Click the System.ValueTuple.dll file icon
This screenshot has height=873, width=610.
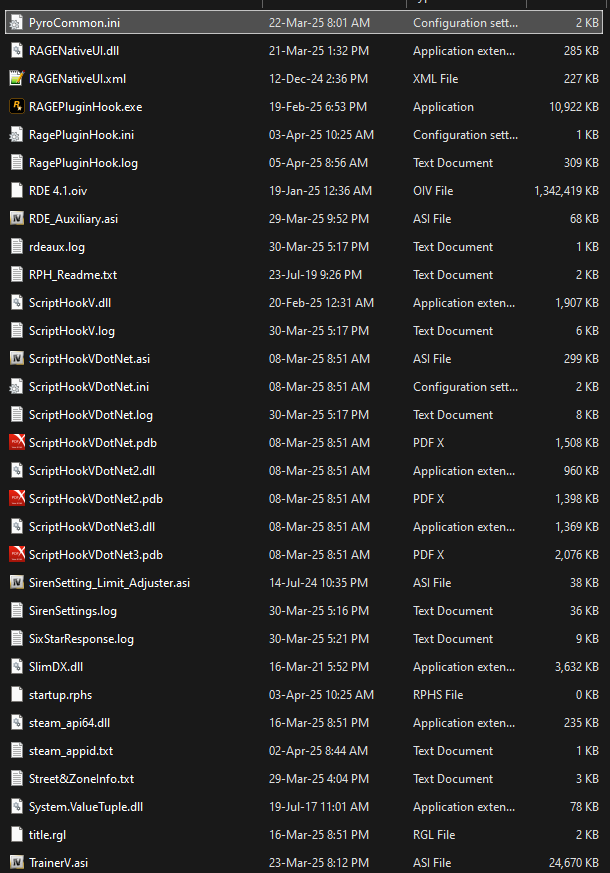click(x=17, y=806)
